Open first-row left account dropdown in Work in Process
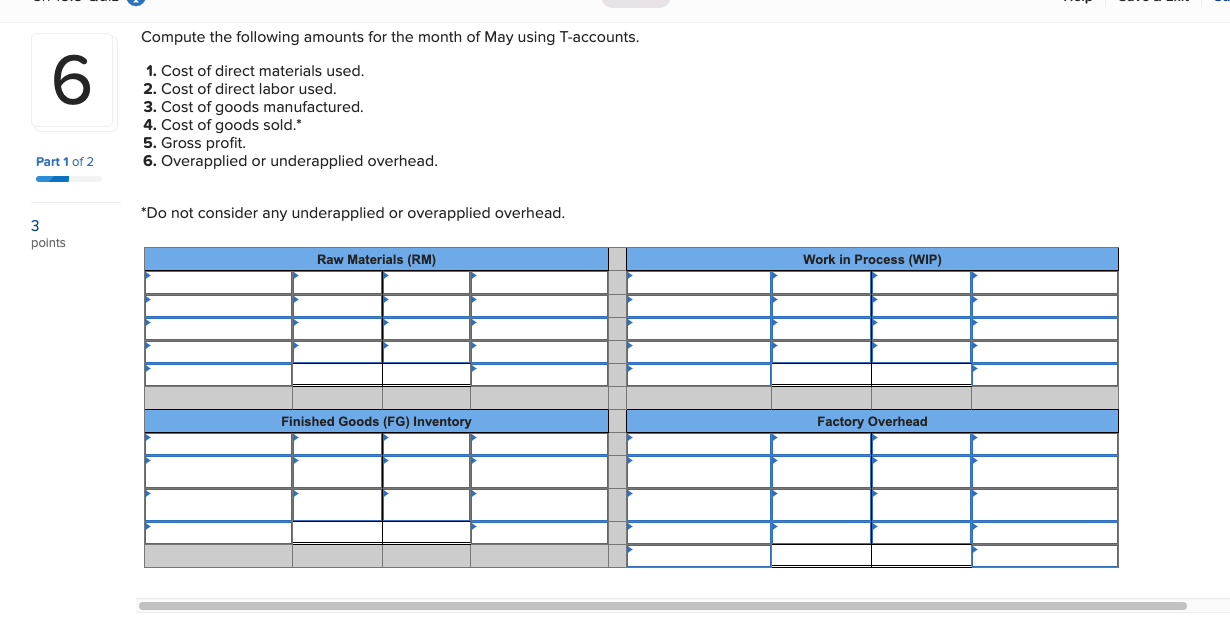This screenshot has height=621, width=1230. coord(699,283)
